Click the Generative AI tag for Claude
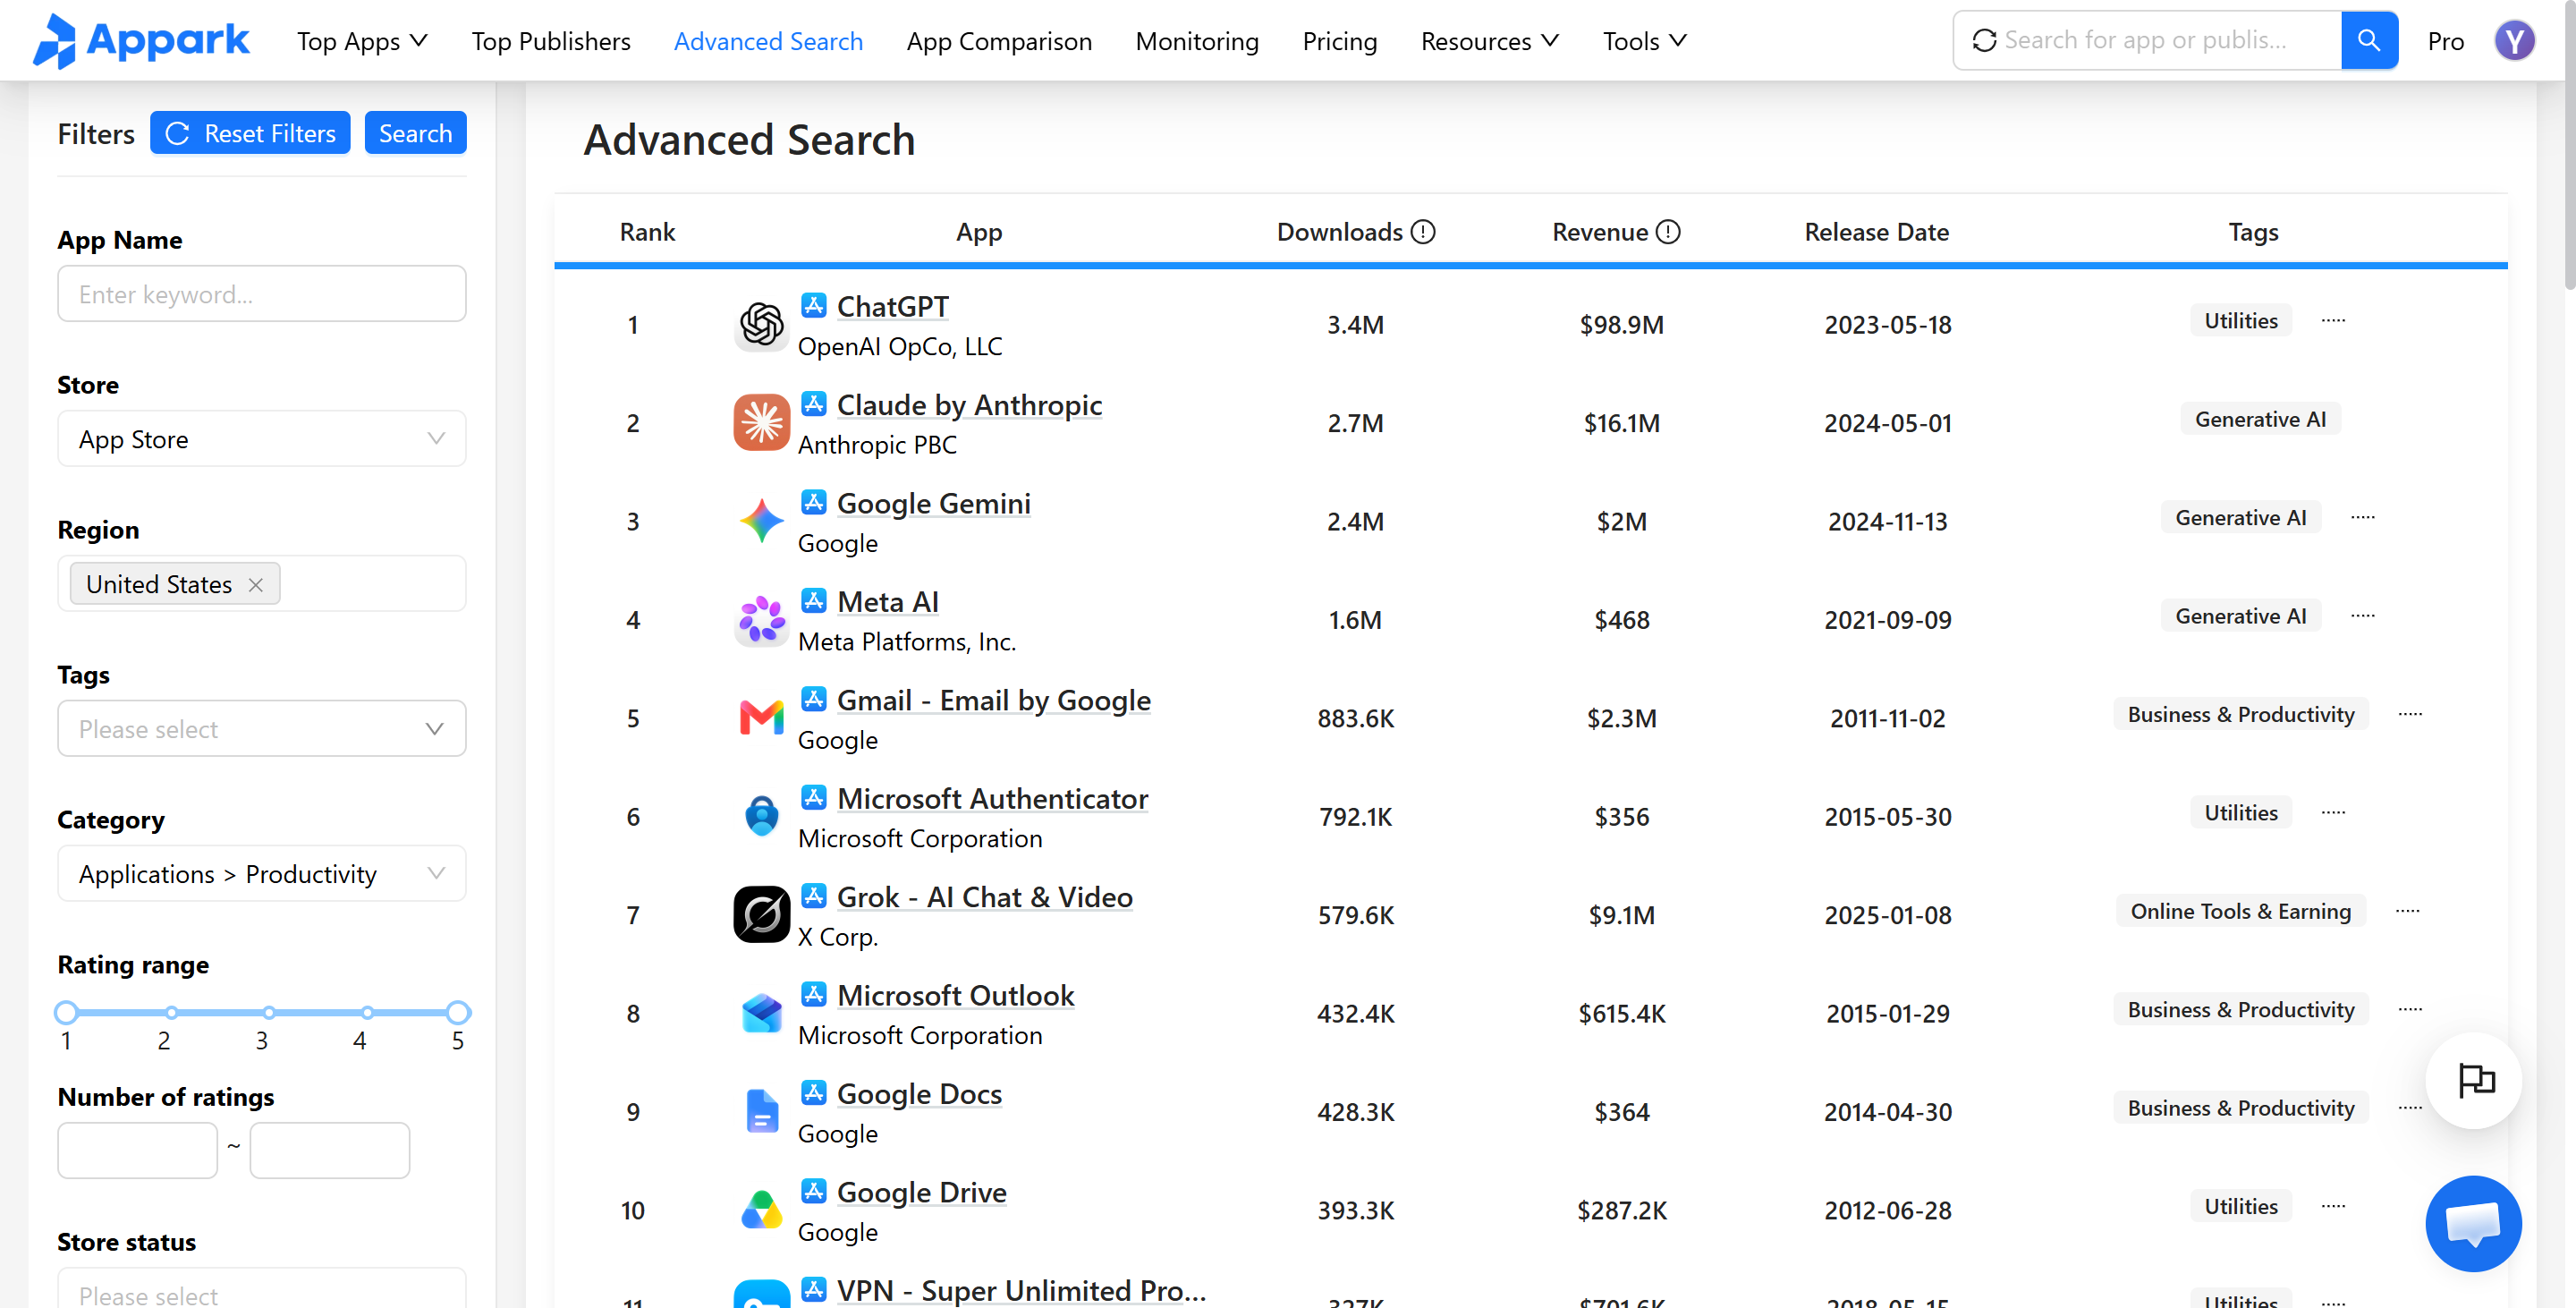The image size is (2576, 1308). [2260, 419]
